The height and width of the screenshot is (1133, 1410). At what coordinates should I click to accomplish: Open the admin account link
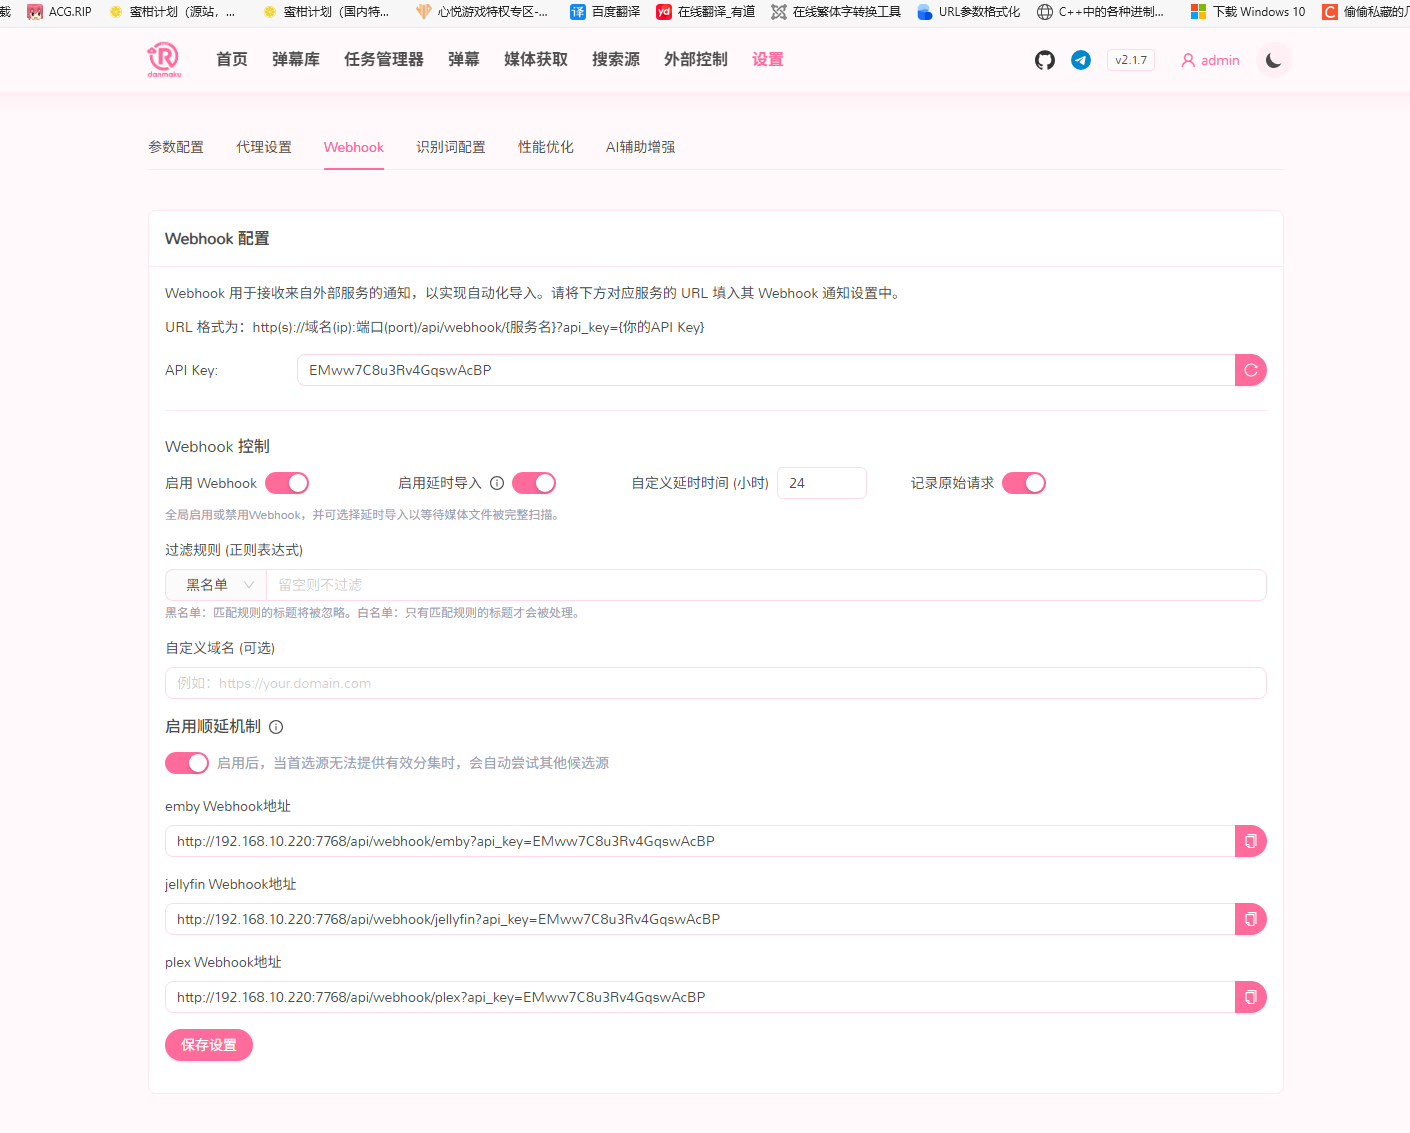(x=1210, y=60)
